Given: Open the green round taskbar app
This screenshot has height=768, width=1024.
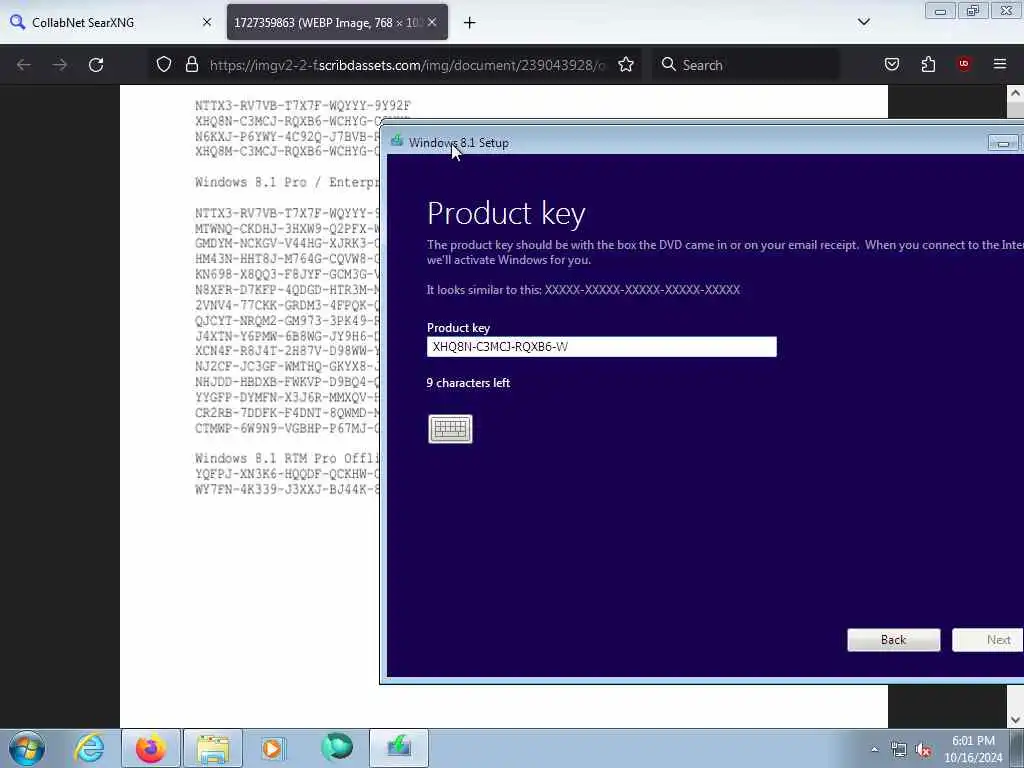Looking at the screenshot, I should 337,748.
